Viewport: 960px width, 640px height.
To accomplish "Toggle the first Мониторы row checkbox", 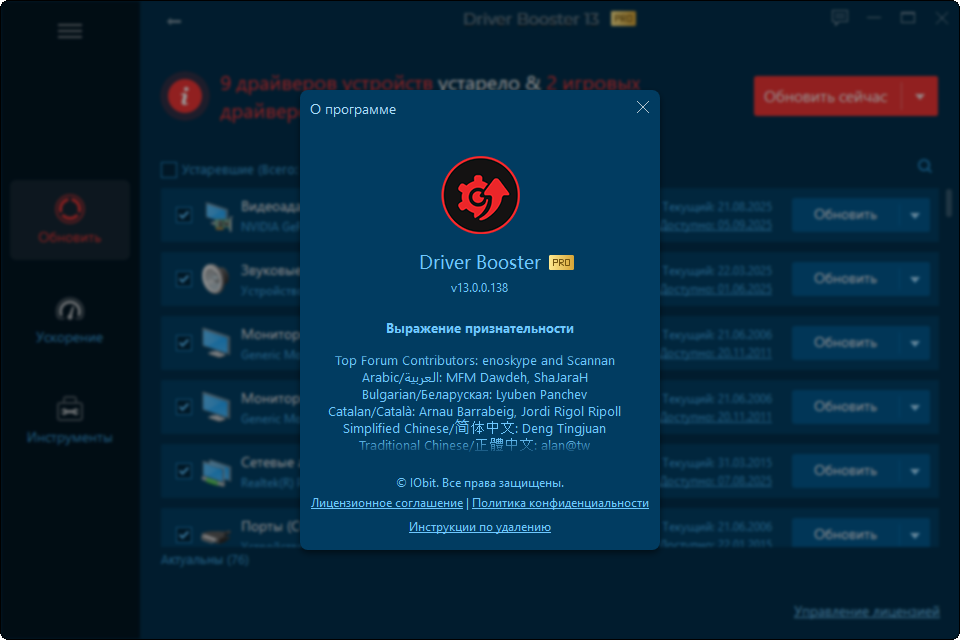I will (x=183, y=343).
